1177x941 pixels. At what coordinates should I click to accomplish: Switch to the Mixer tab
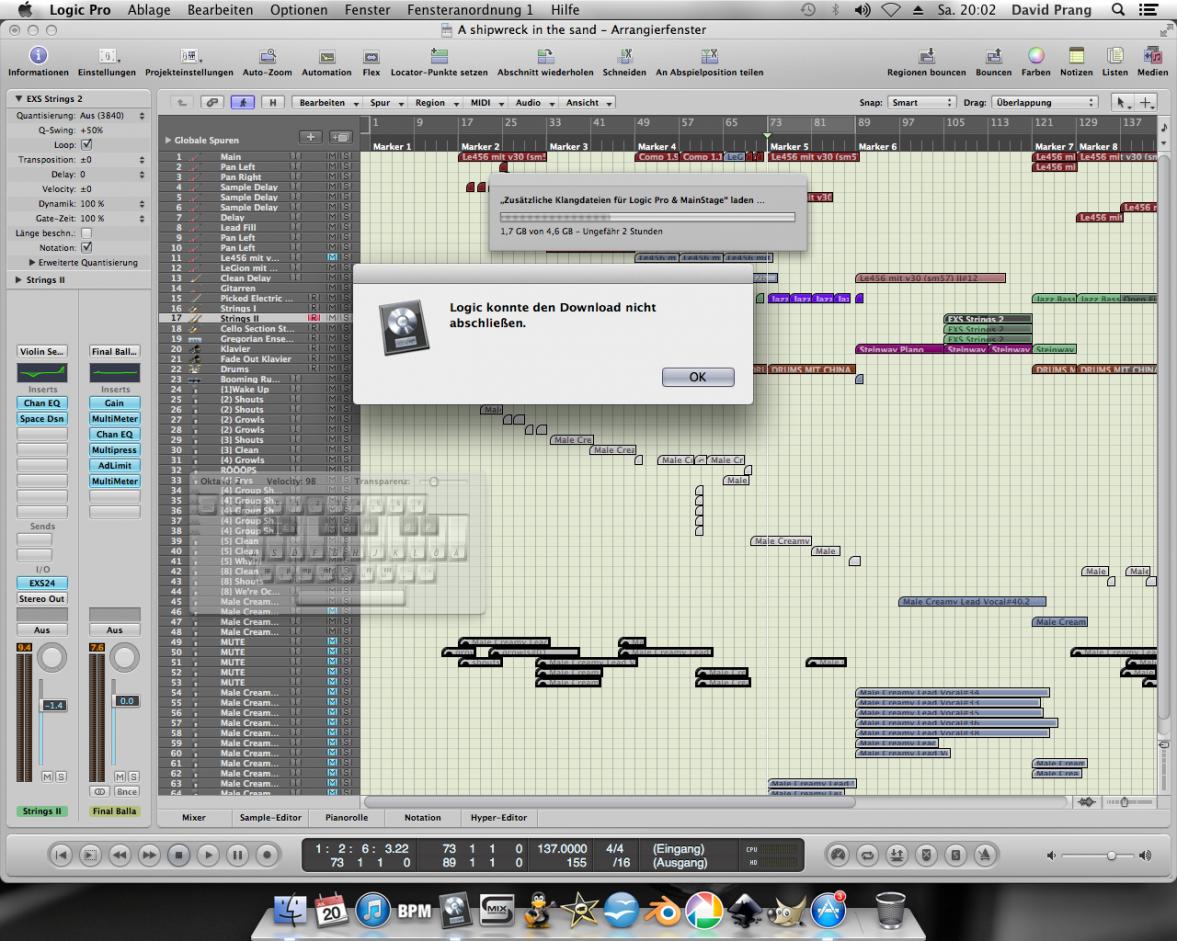(194, 817)
